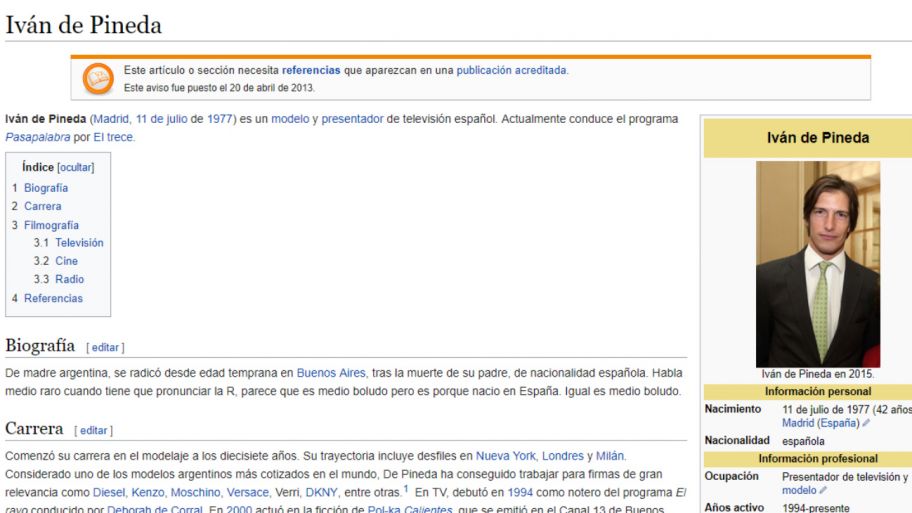This screenshot has width=912, height=513.
Task: Edit the Carrera section
Action: (93, 430)
